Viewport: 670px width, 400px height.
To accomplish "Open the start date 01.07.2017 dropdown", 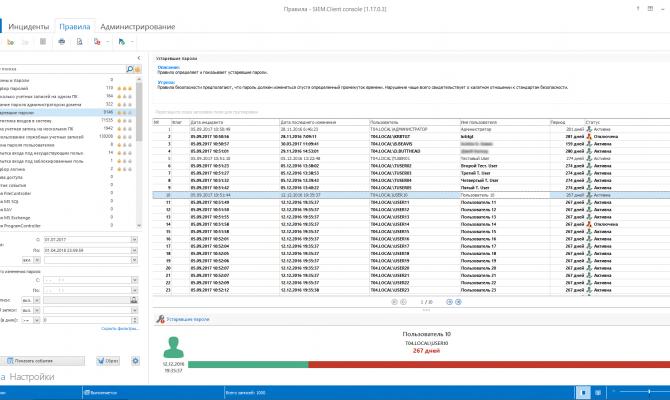I will pos(134,240).
